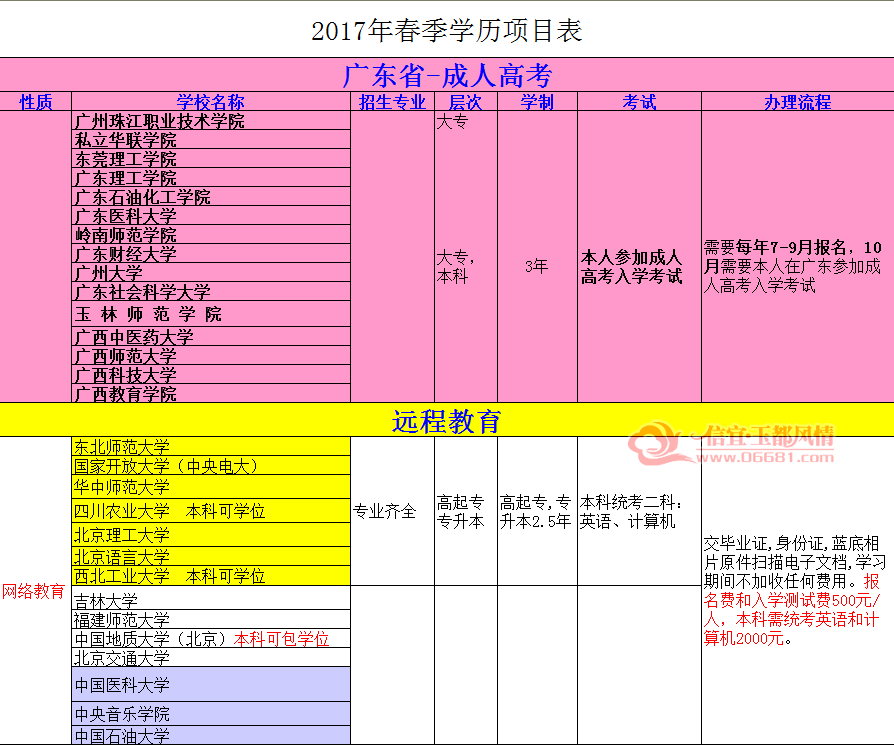Click the "性质" column header

coord(36,102)
